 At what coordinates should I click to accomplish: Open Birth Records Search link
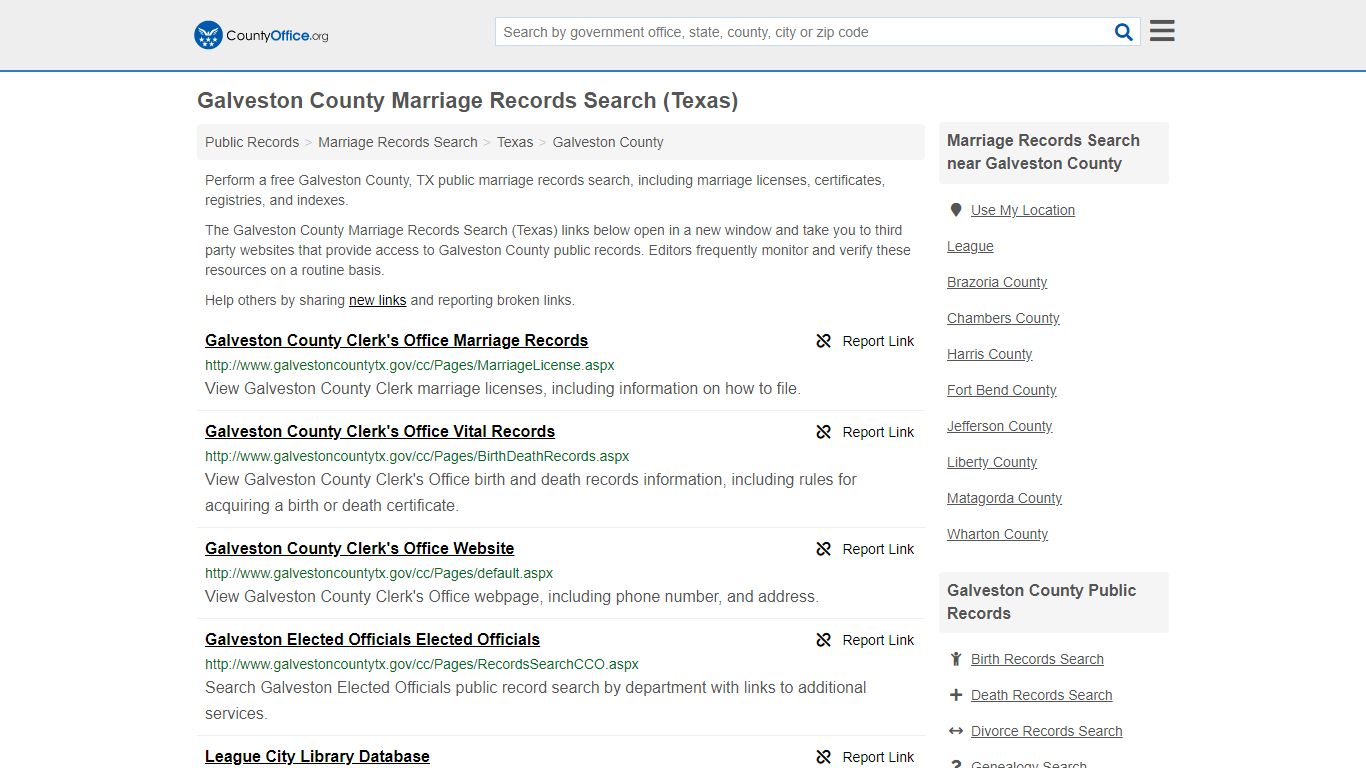[x=1037, y=659]
